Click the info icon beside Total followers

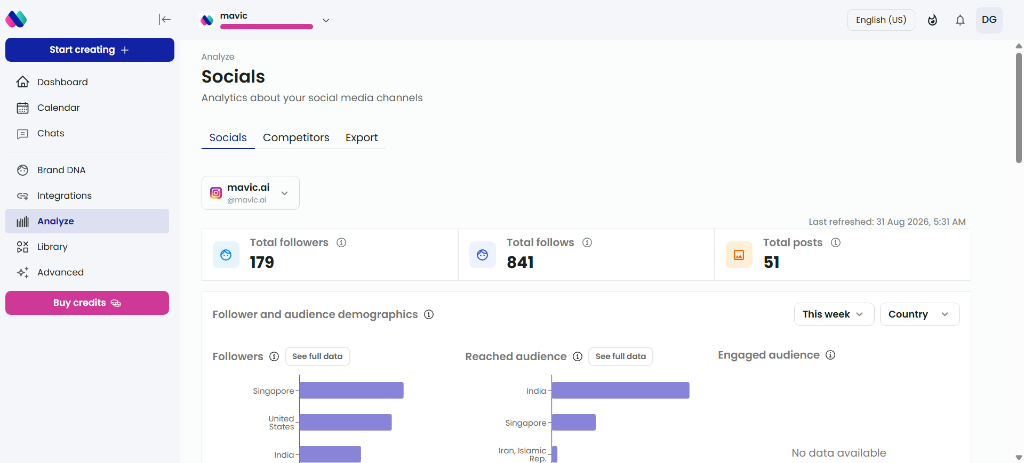tap(341, 242)
